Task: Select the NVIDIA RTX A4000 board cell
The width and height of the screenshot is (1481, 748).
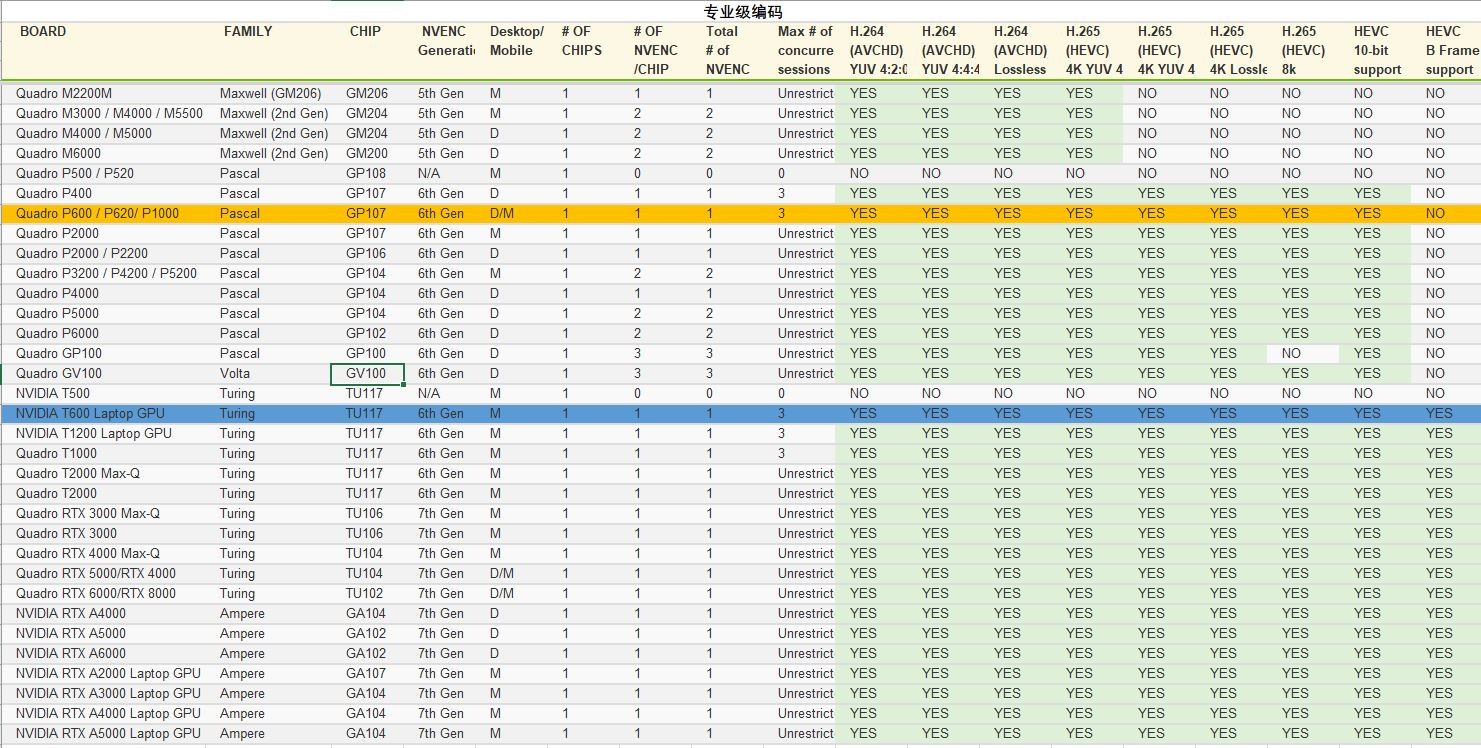Action: tap(103, 613)
